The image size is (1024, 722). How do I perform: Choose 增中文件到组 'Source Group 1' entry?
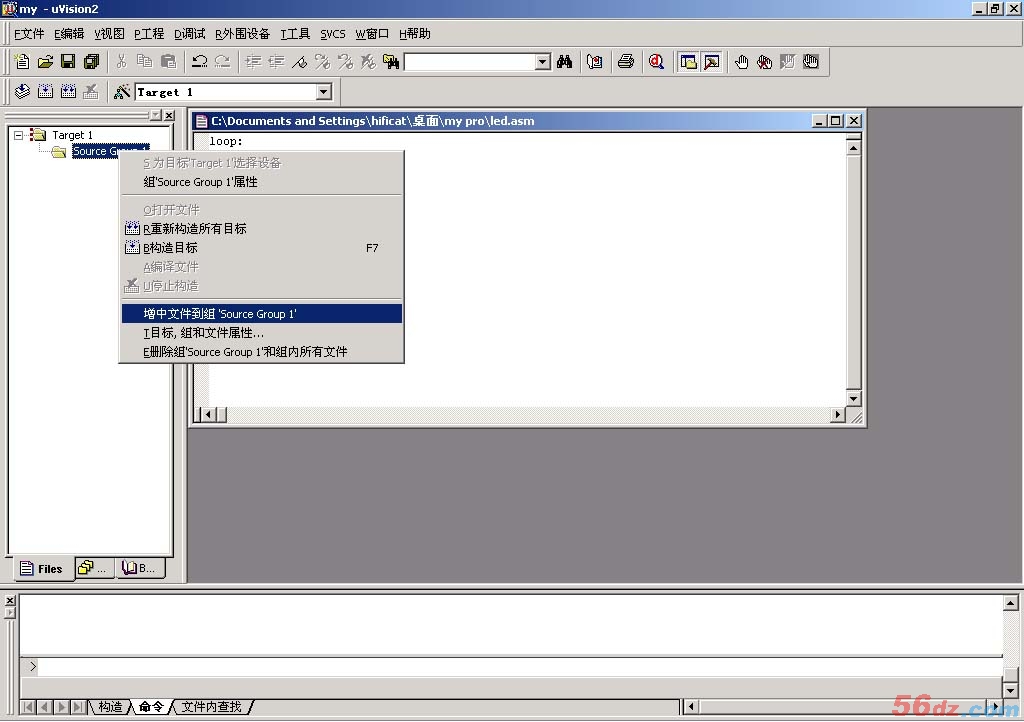click(x=262, y=314)
